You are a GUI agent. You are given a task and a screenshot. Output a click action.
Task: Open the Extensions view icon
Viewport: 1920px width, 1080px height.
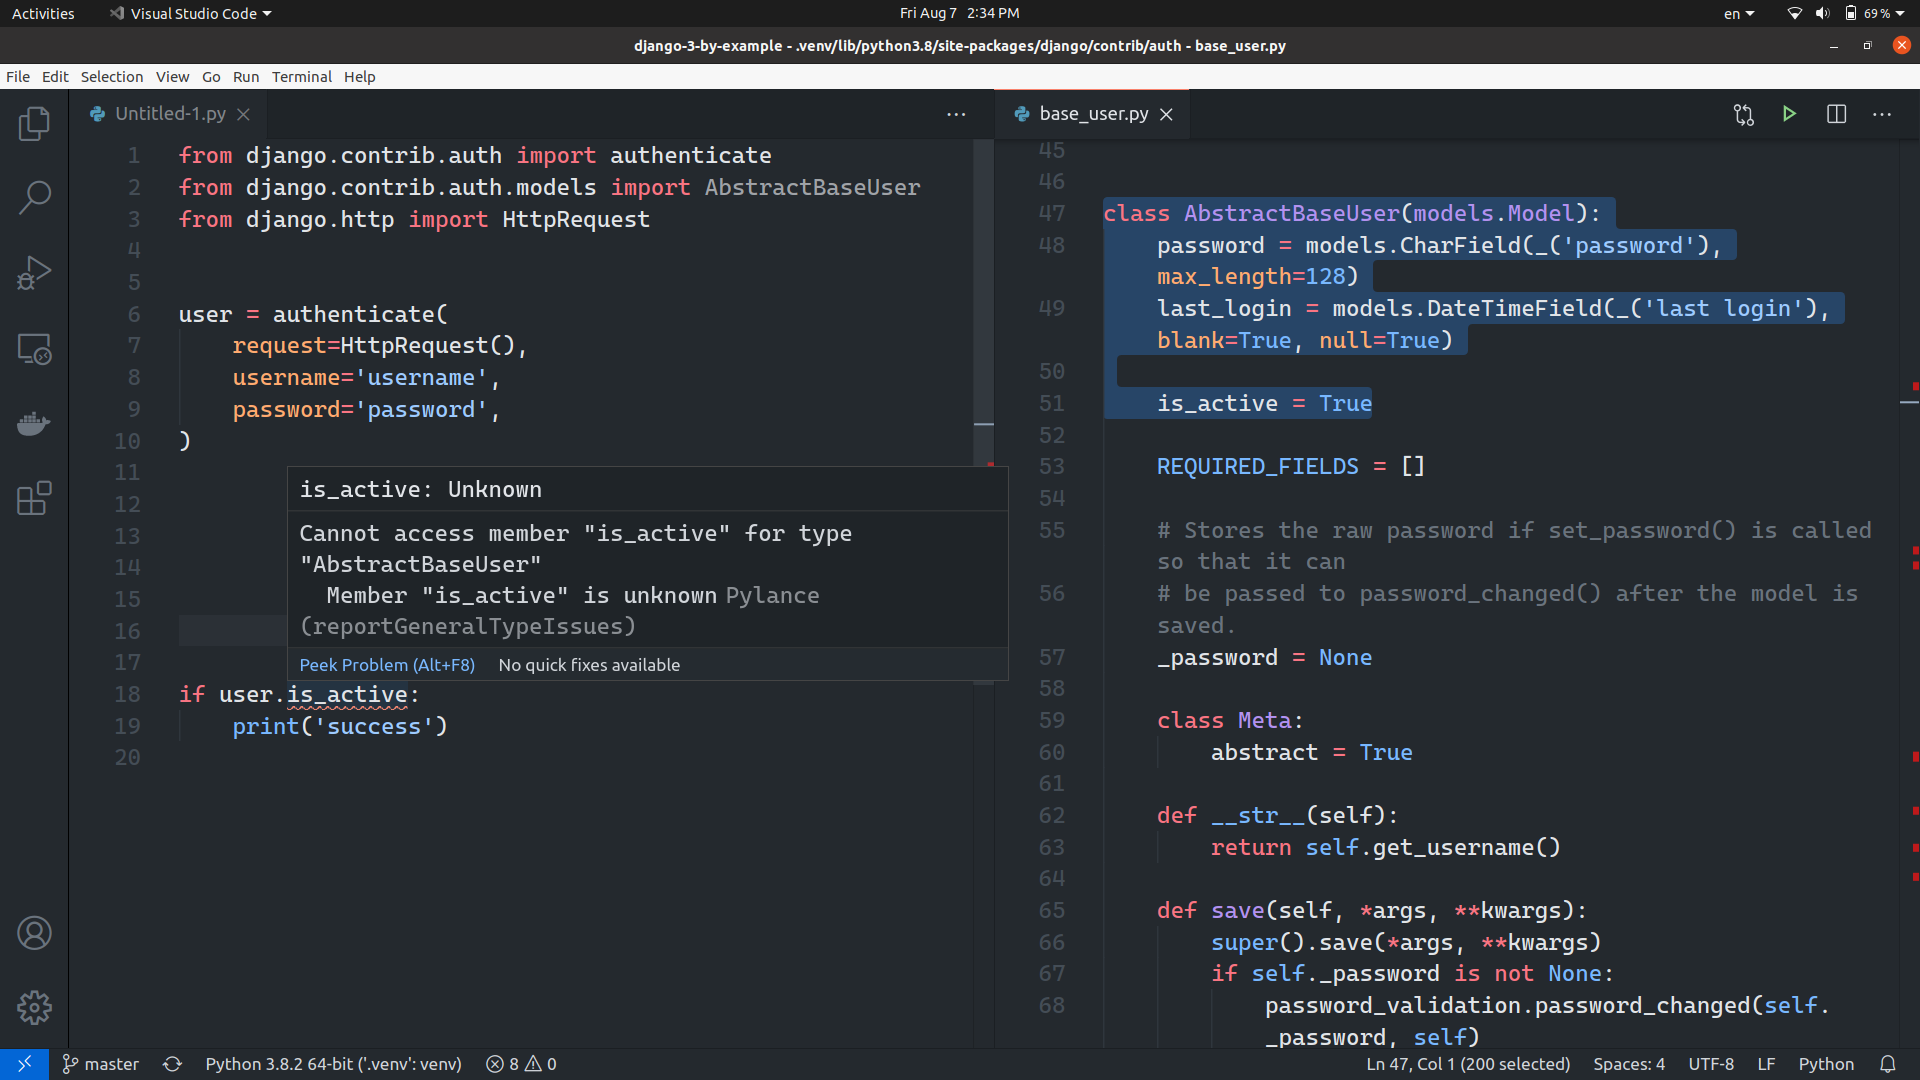point(34,498)
